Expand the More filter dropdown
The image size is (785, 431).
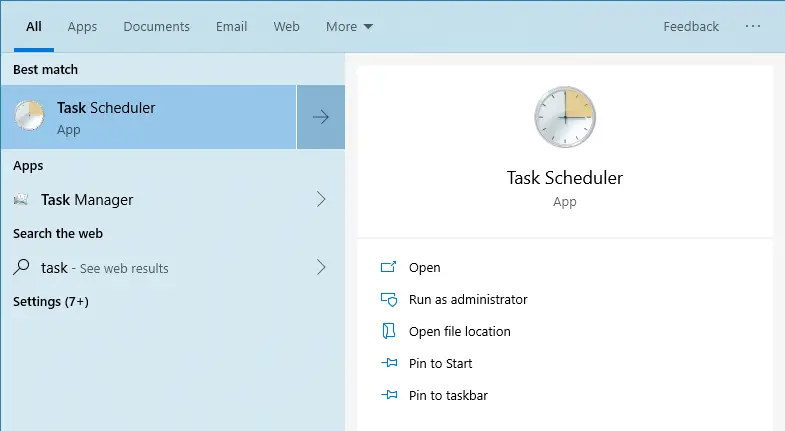coord(349,27)
